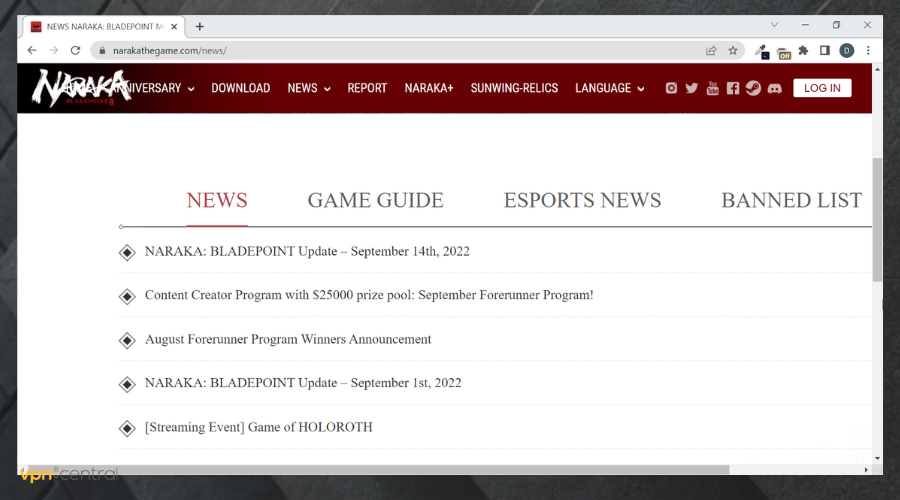Open the Steam store icon
The width and height of the screenshot is (900, 500).
point(753,88)
